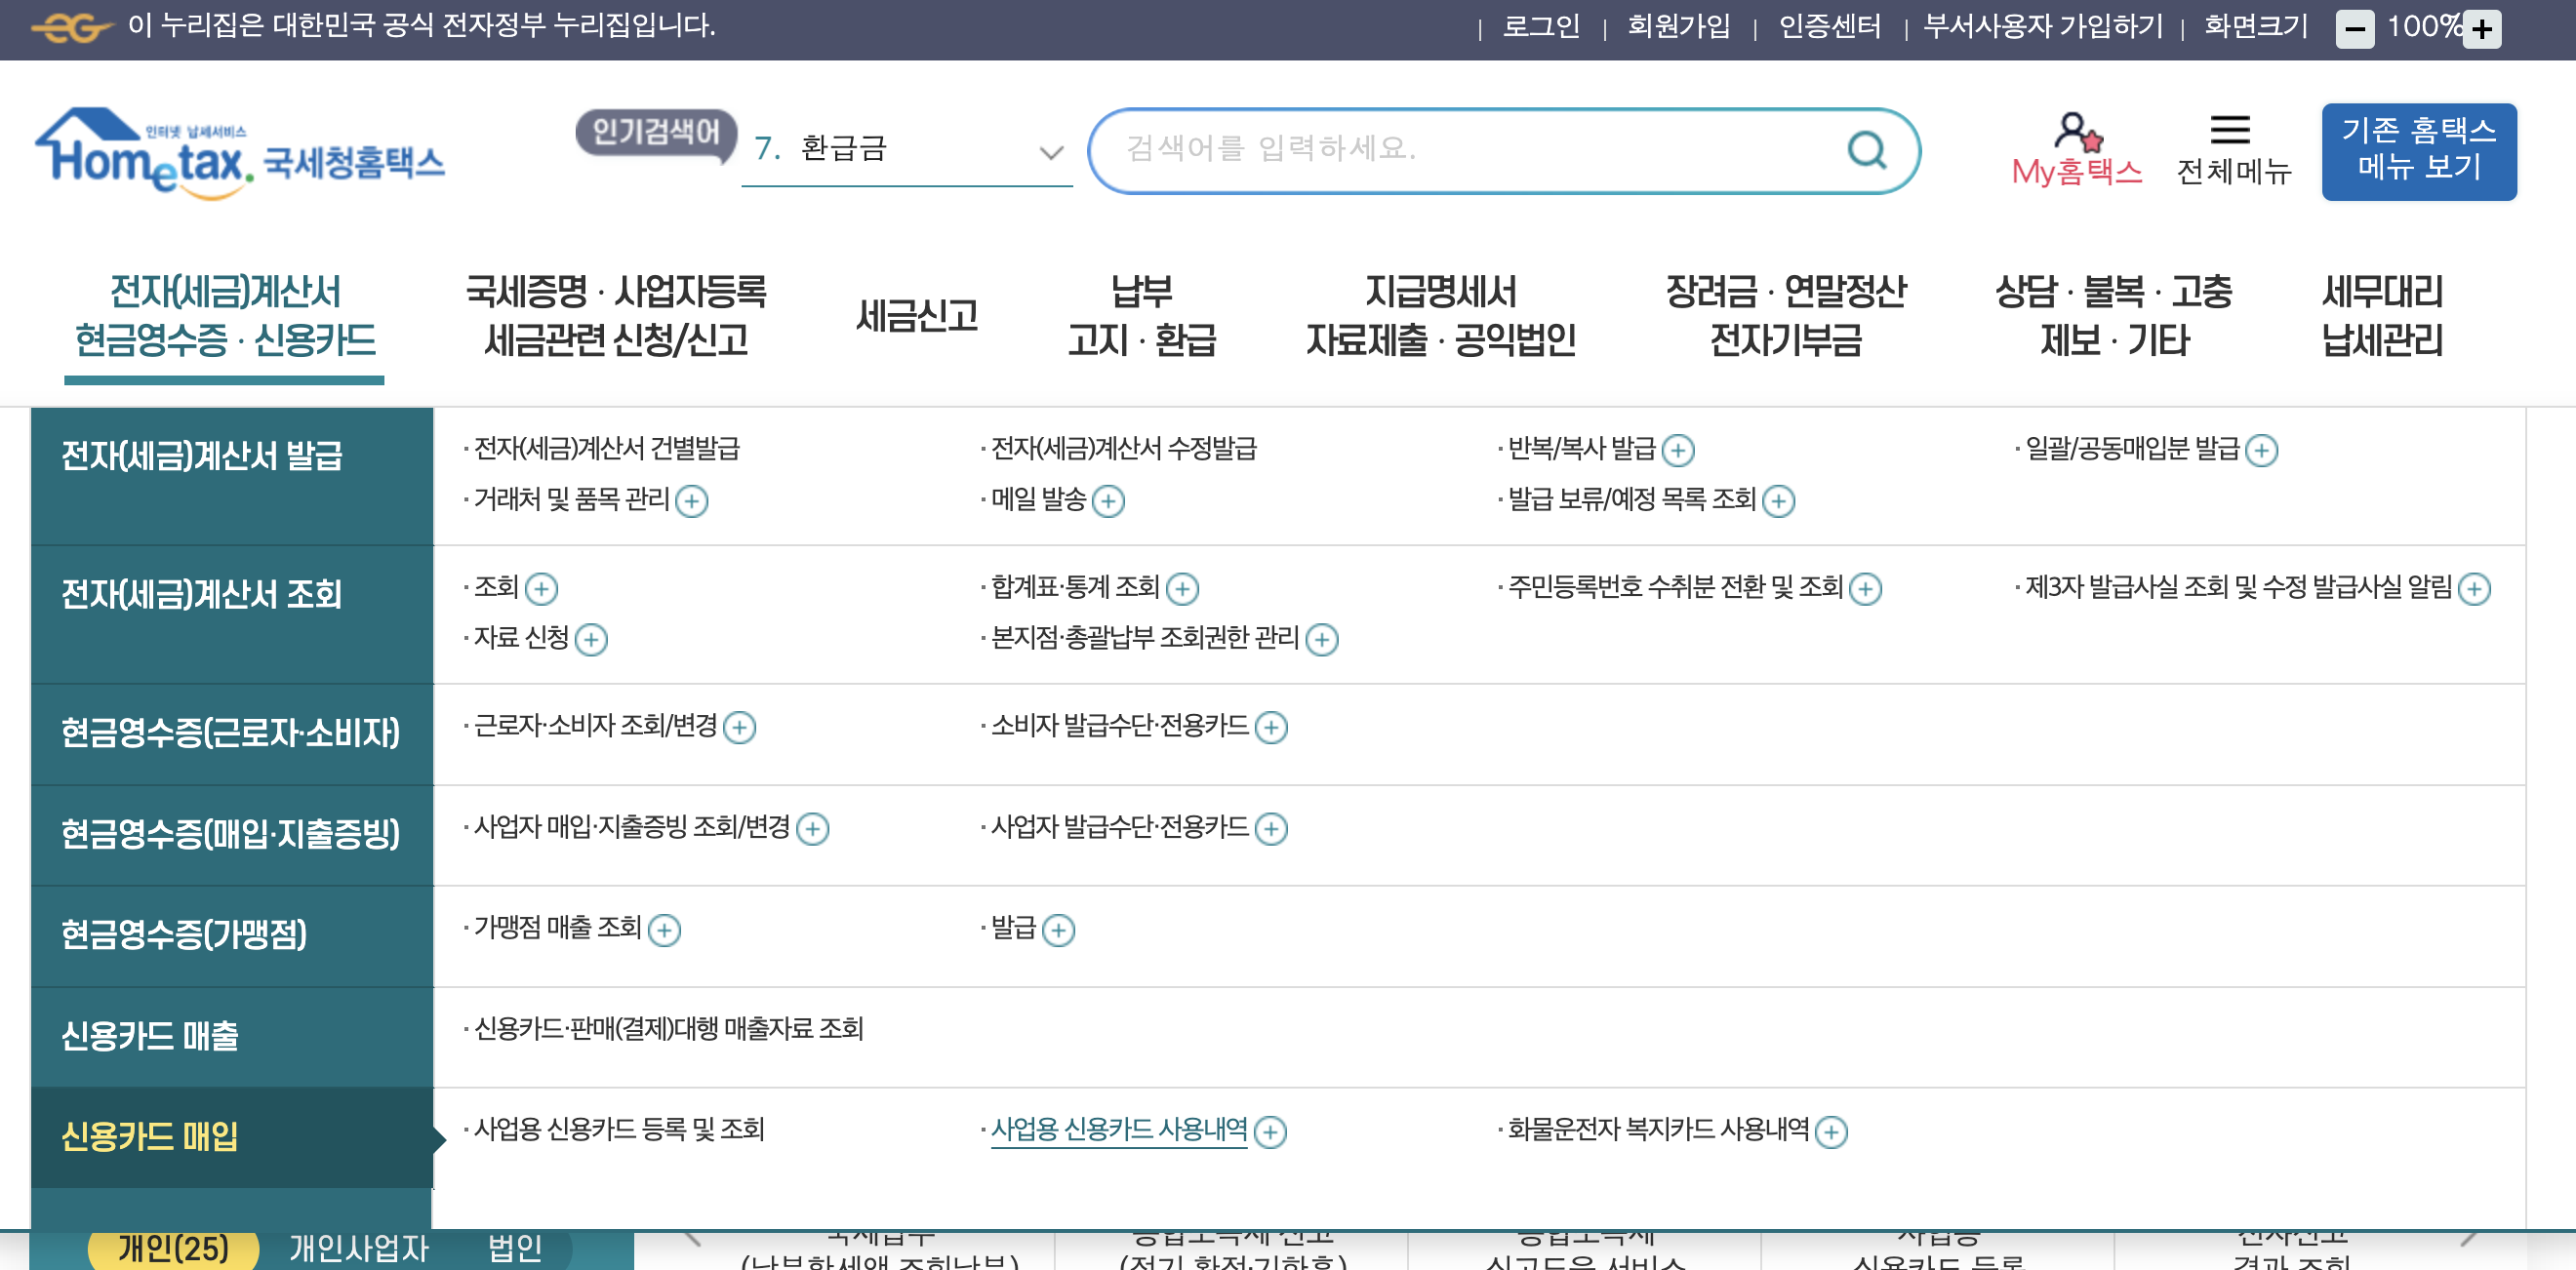The height and width of the screenshot is (1270, 2576).
Task: Expand plus icon beside 화물운전자 복지카드 사용내역
Action: pos(1830,1132)
